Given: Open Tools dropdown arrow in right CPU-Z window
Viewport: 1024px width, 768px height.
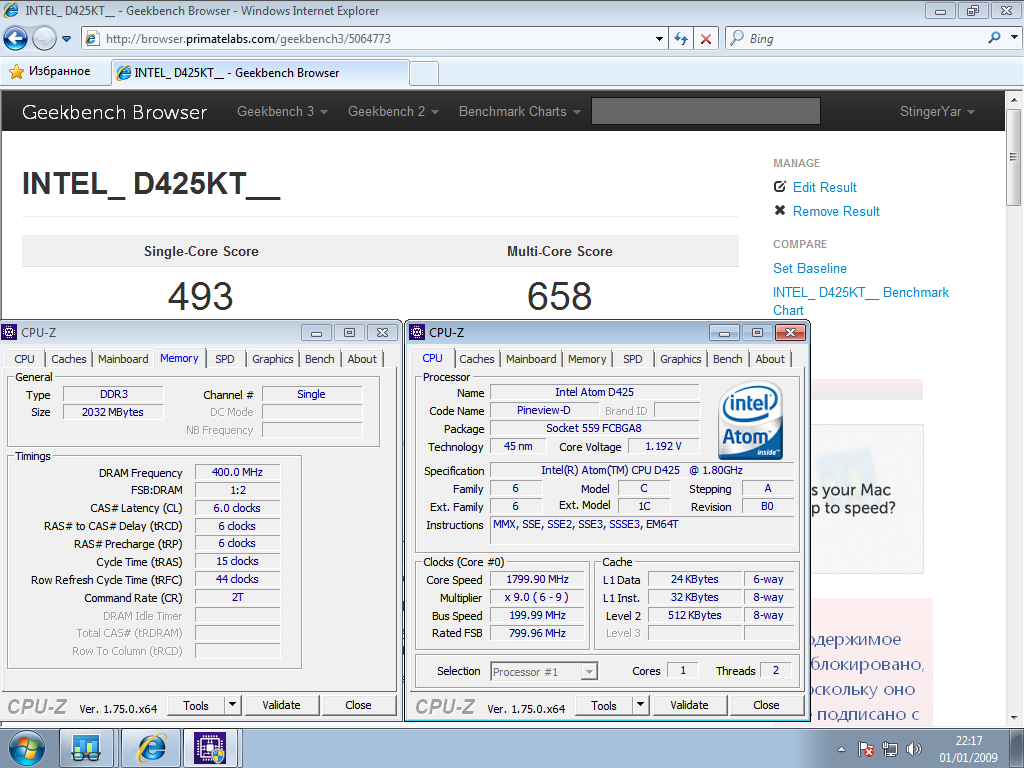Looking at the screenshot, I should tap(641, 705).
